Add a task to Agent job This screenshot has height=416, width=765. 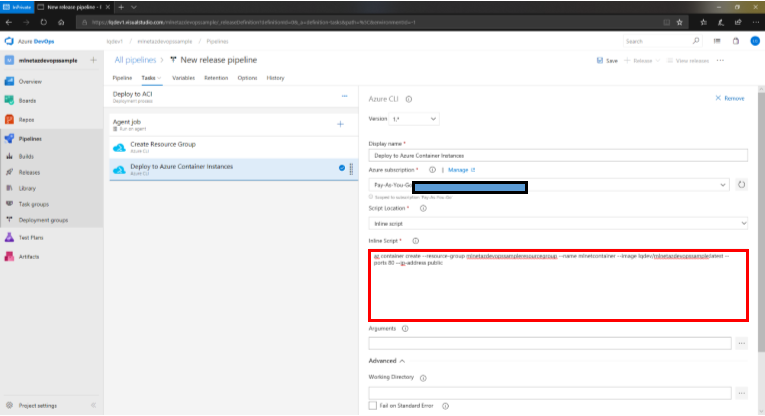340,124
